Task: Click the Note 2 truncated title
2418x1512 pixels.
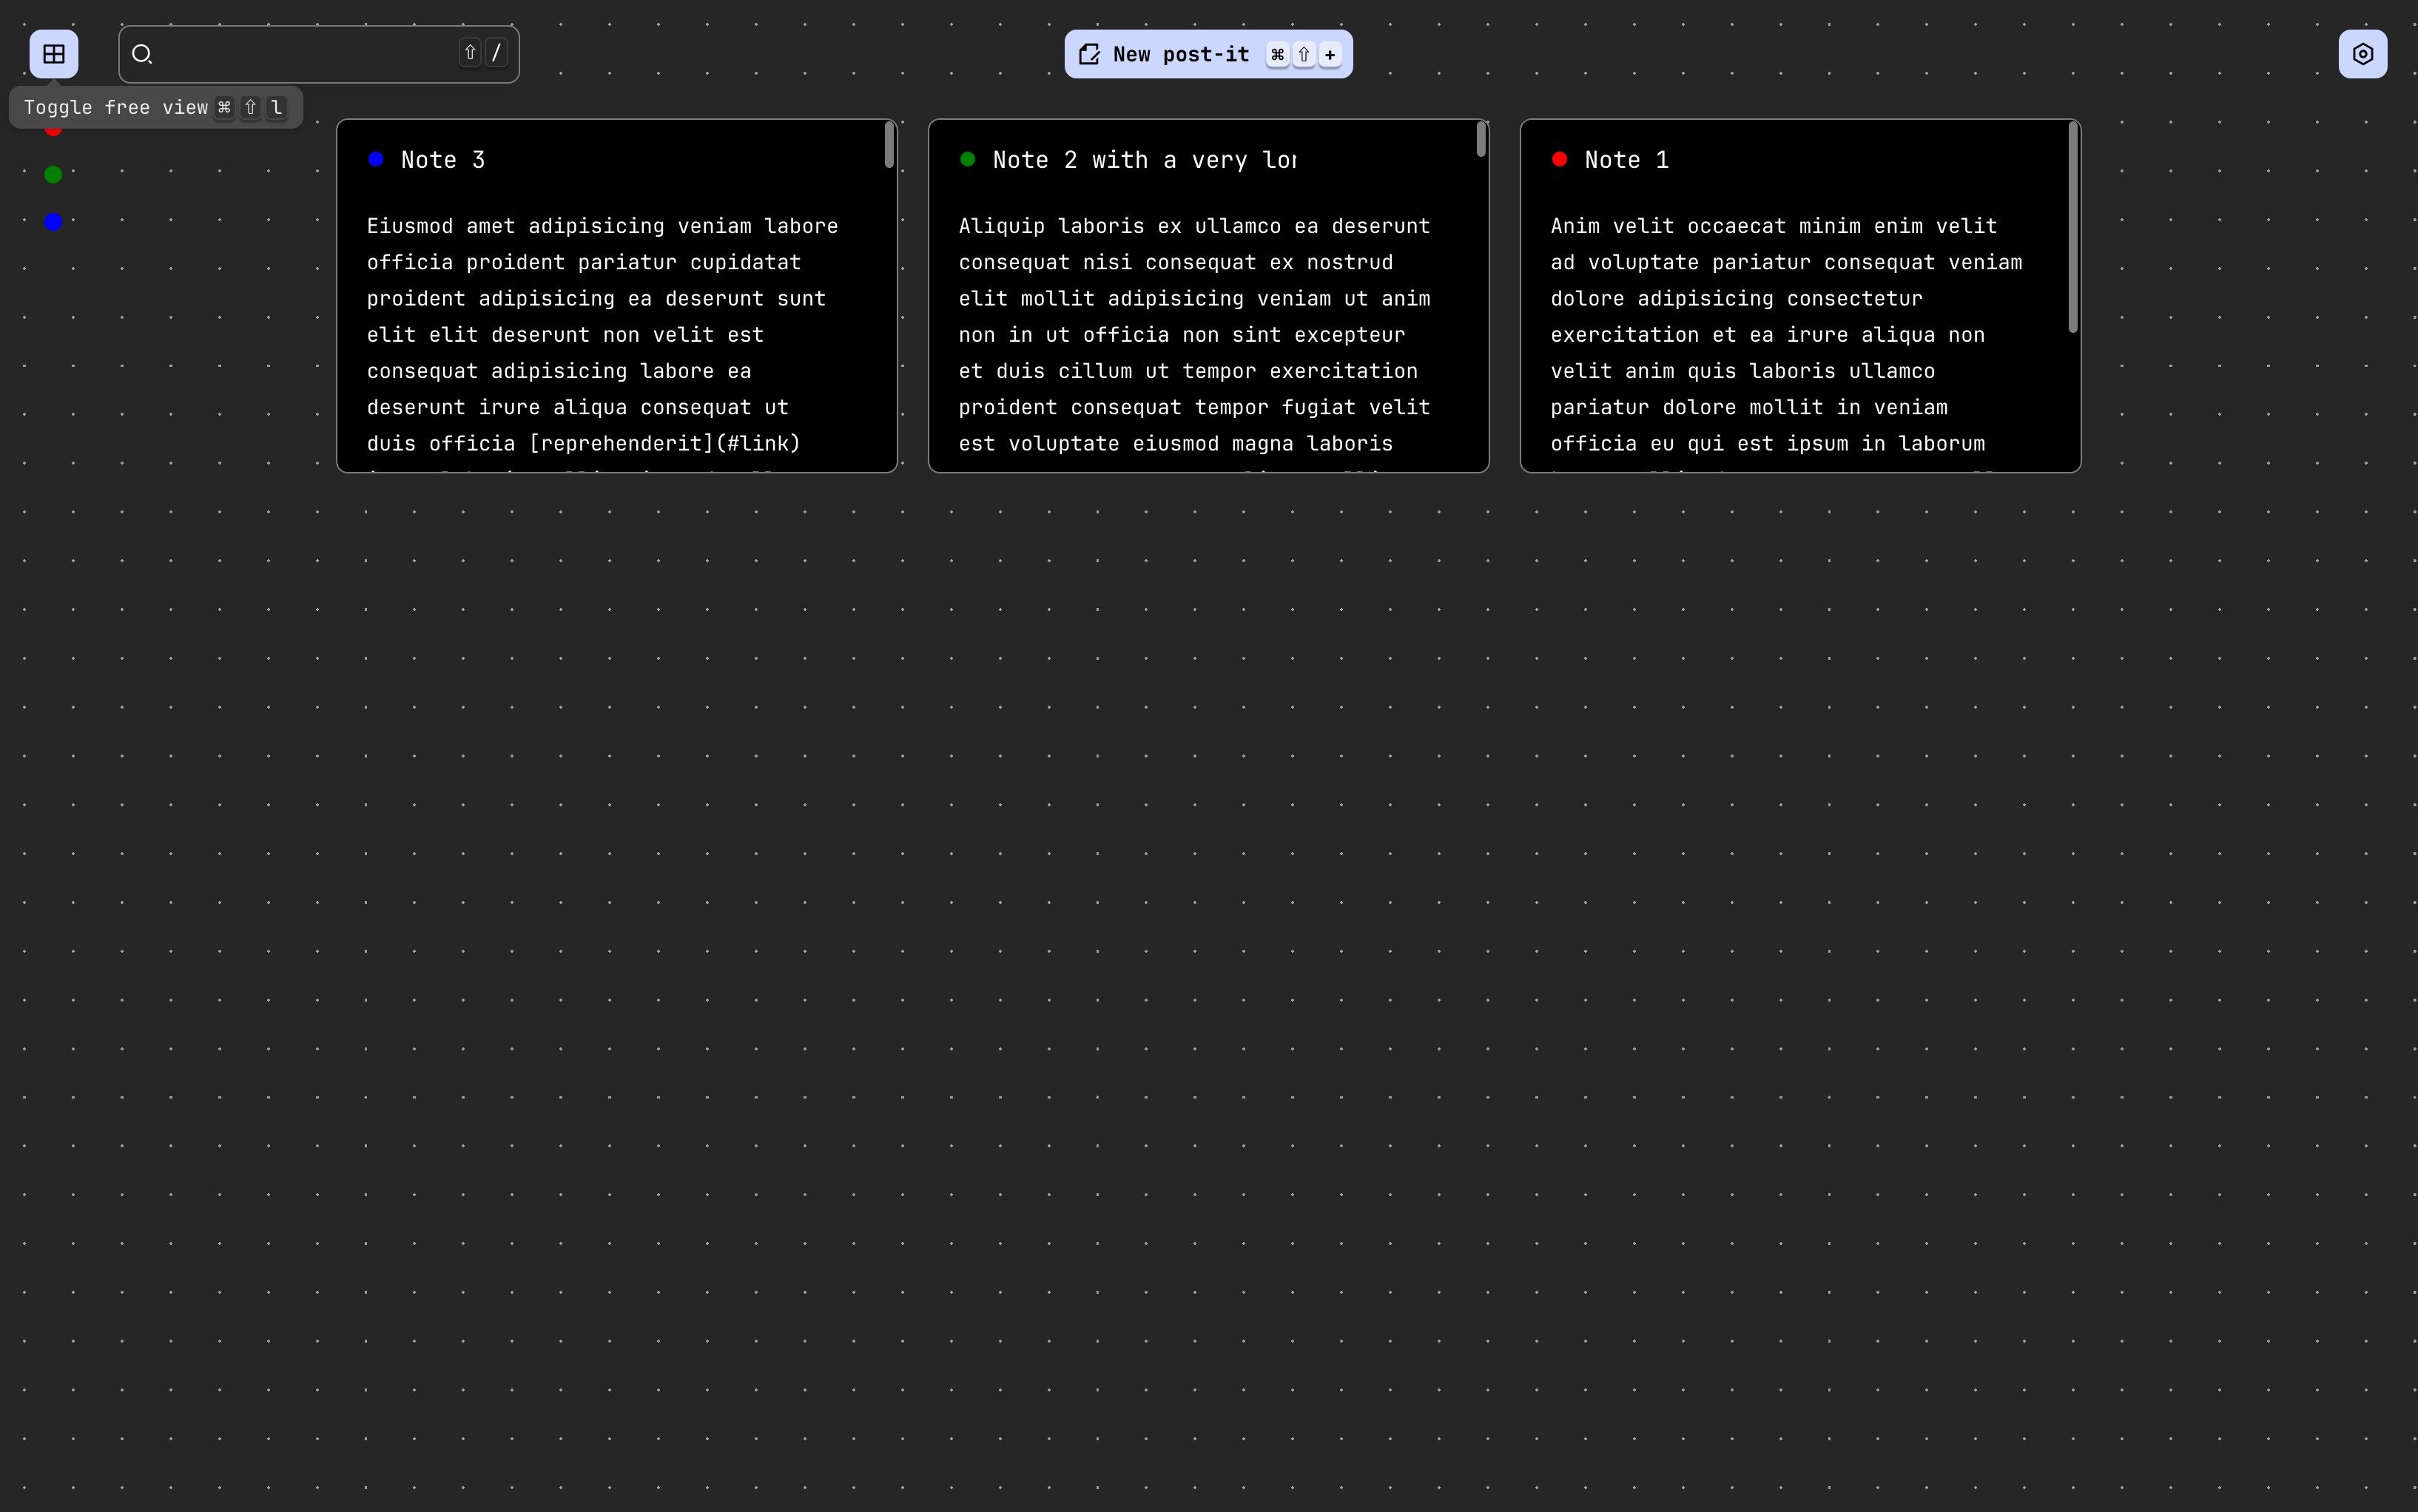Action: 1144,160
